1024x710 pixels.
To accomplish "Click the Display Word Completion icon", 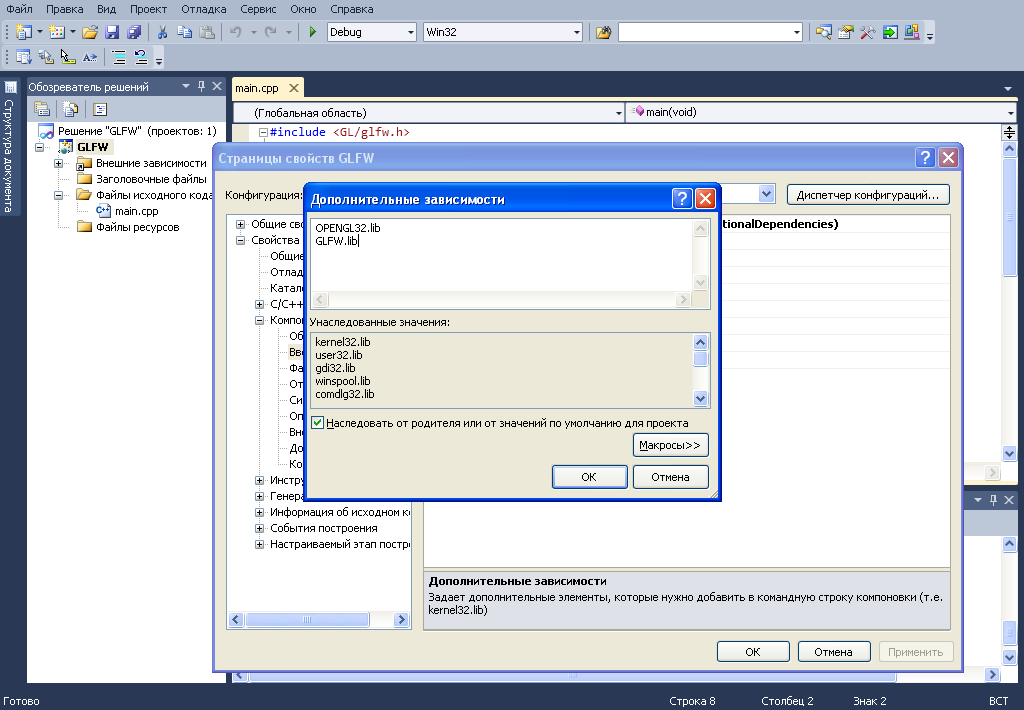I will click(x=90, y=57).
